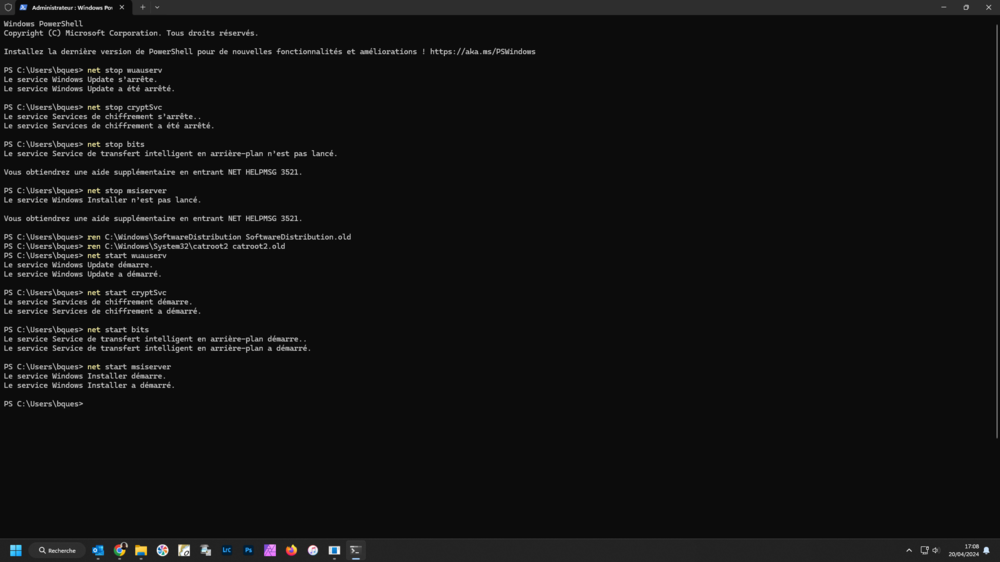This screenshot has width=1000, height=562.
Task: Close the Administrateur PowerShell tab
Action: pos(122,8)
